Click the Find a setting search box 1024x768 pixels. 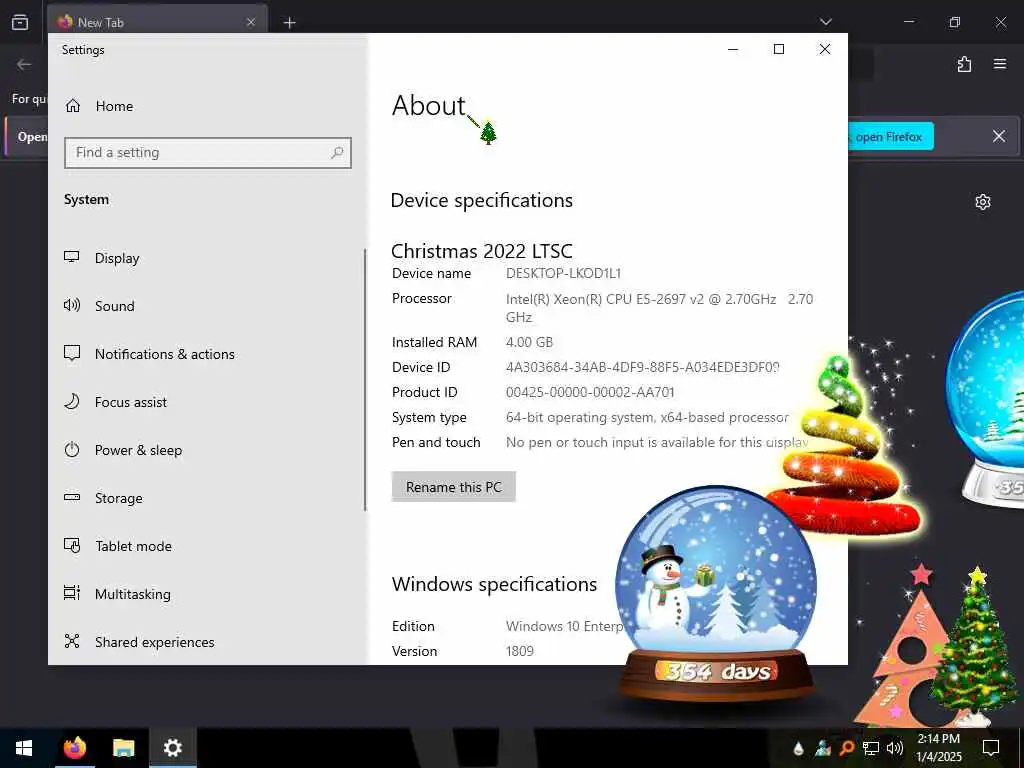[208, 153]
